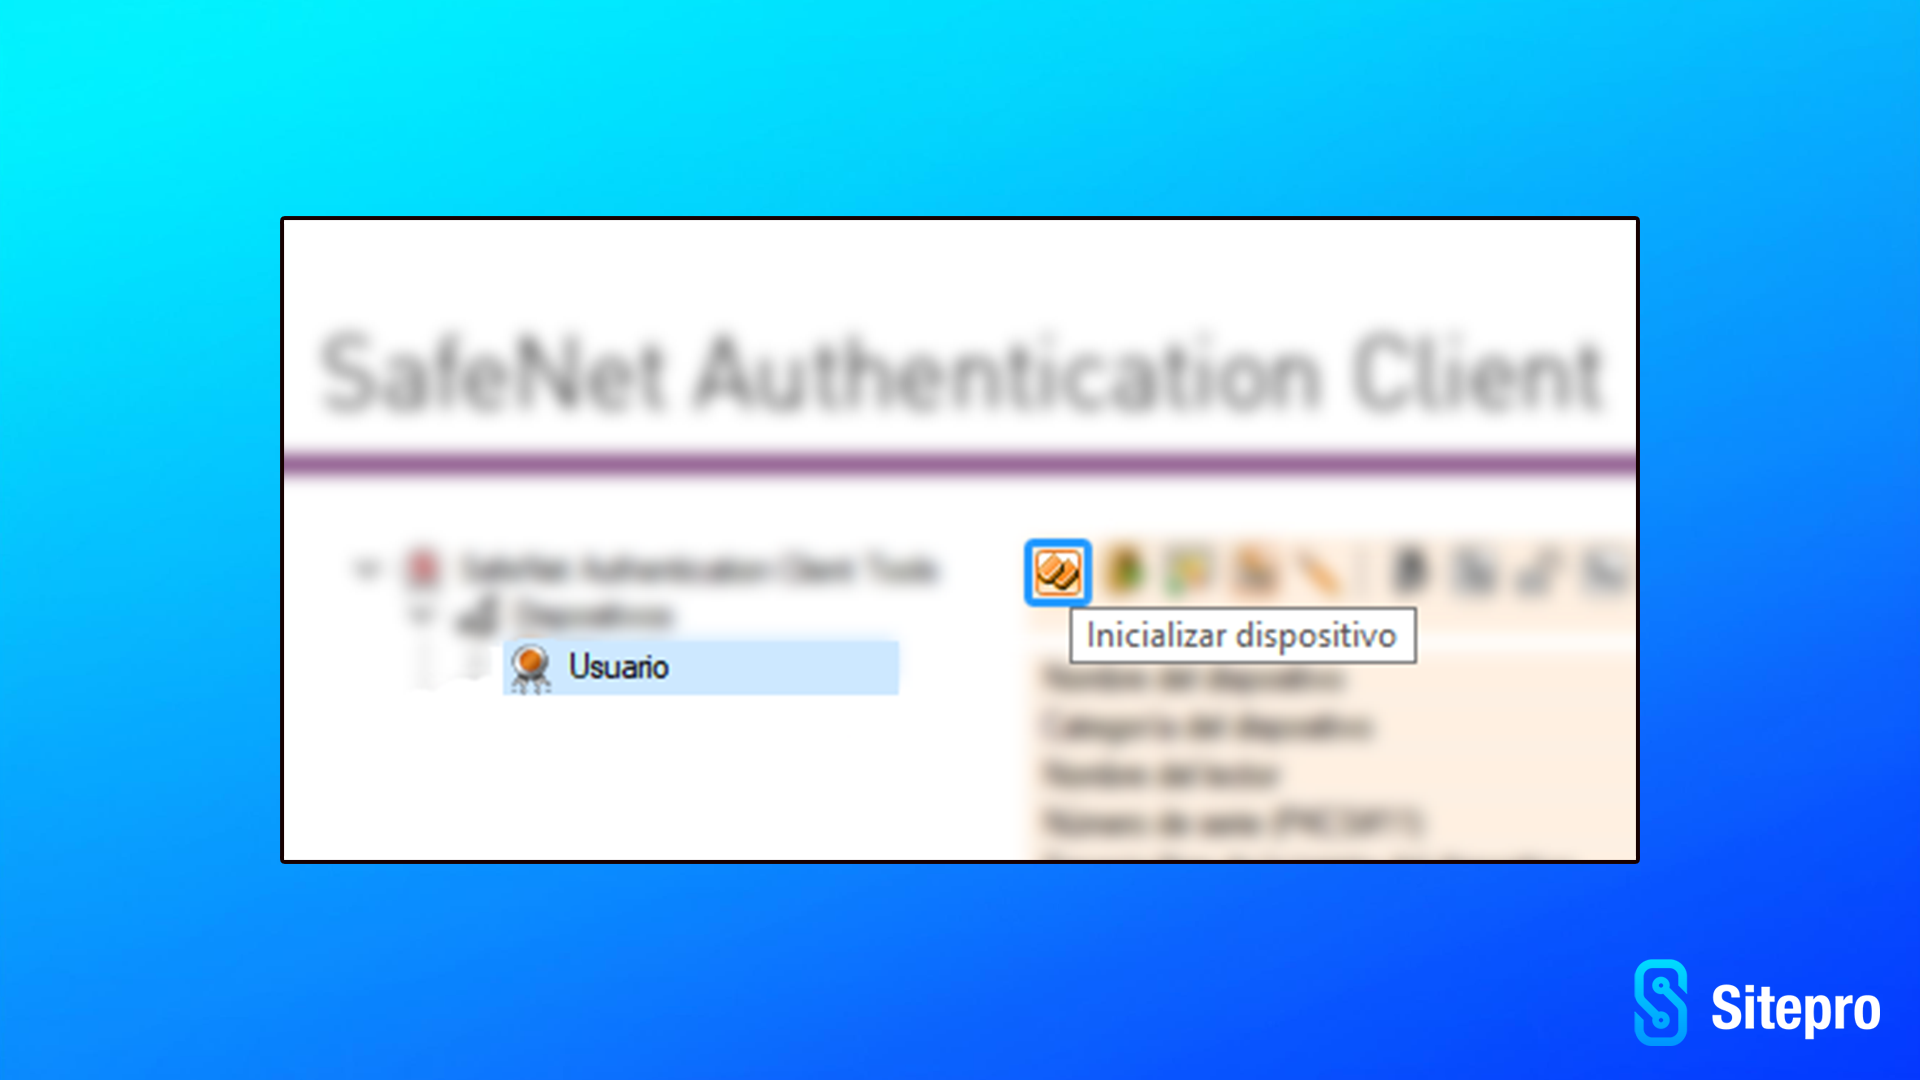Click the Sitepro brand text
This screenshot has height=1080, width=1920.
(x=1796, y=1008)
